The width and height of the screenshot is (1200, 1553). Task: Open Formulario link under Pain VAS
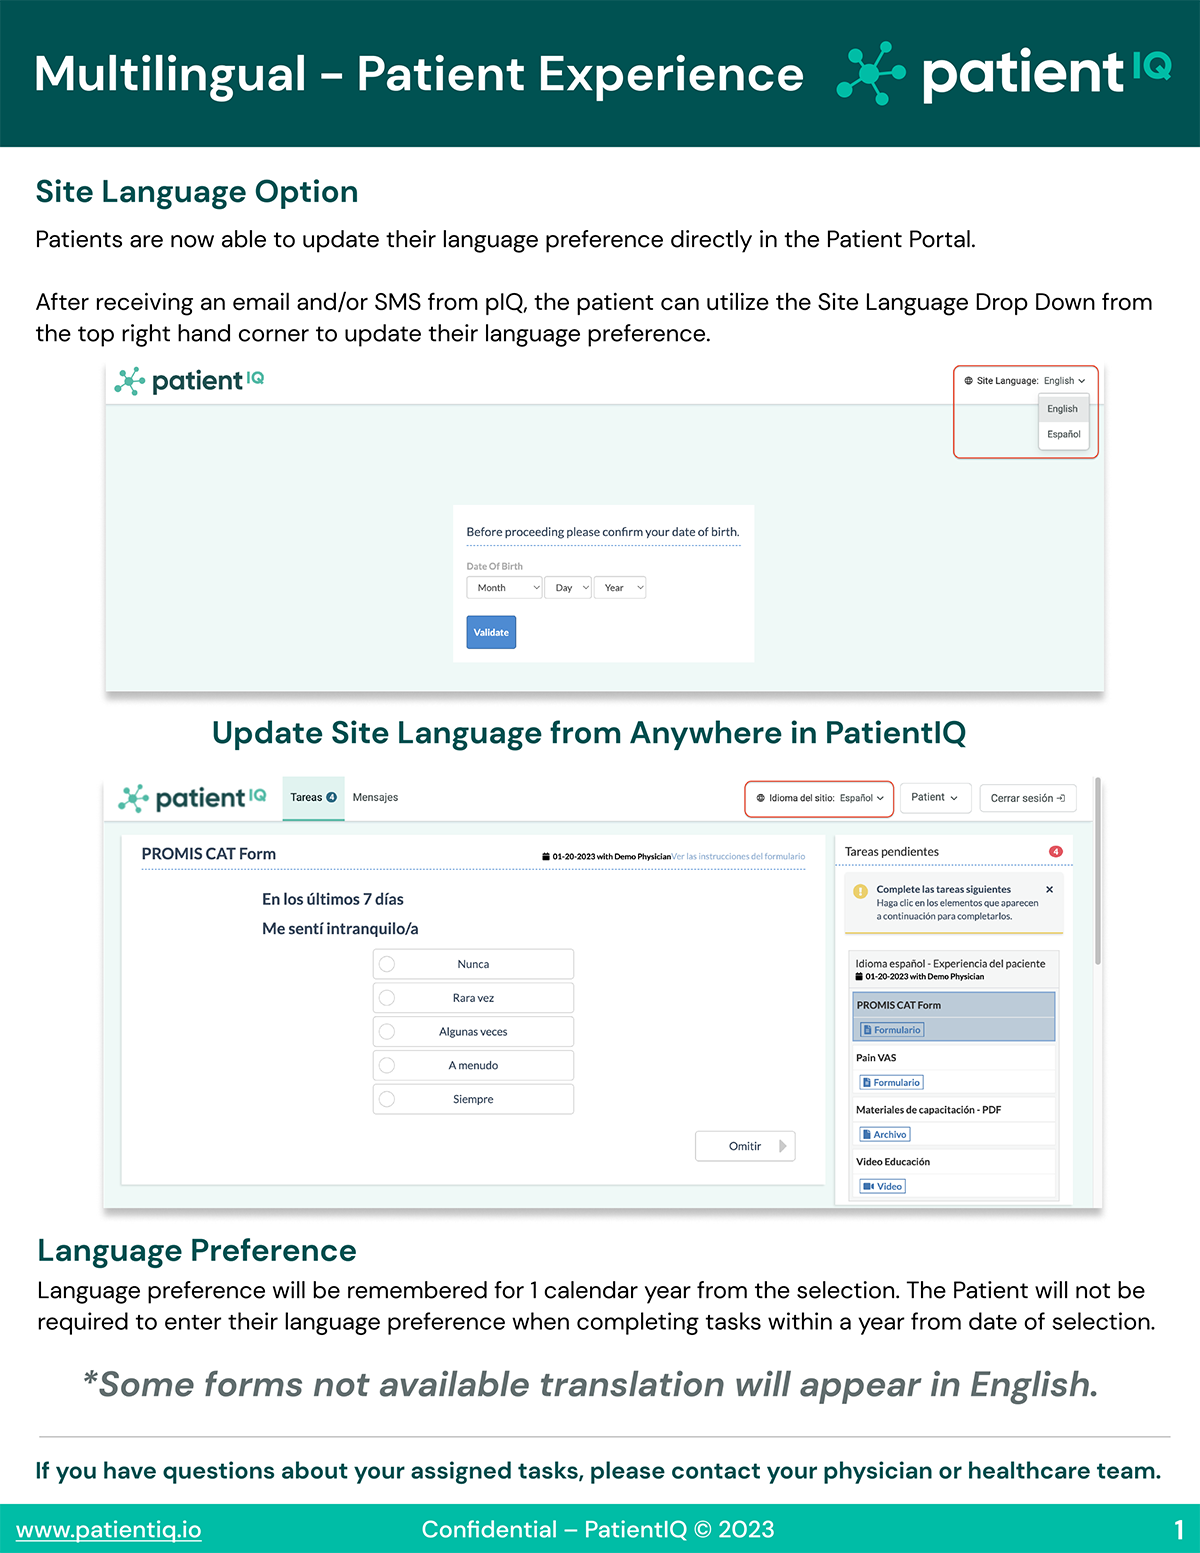pos(892,1082)
